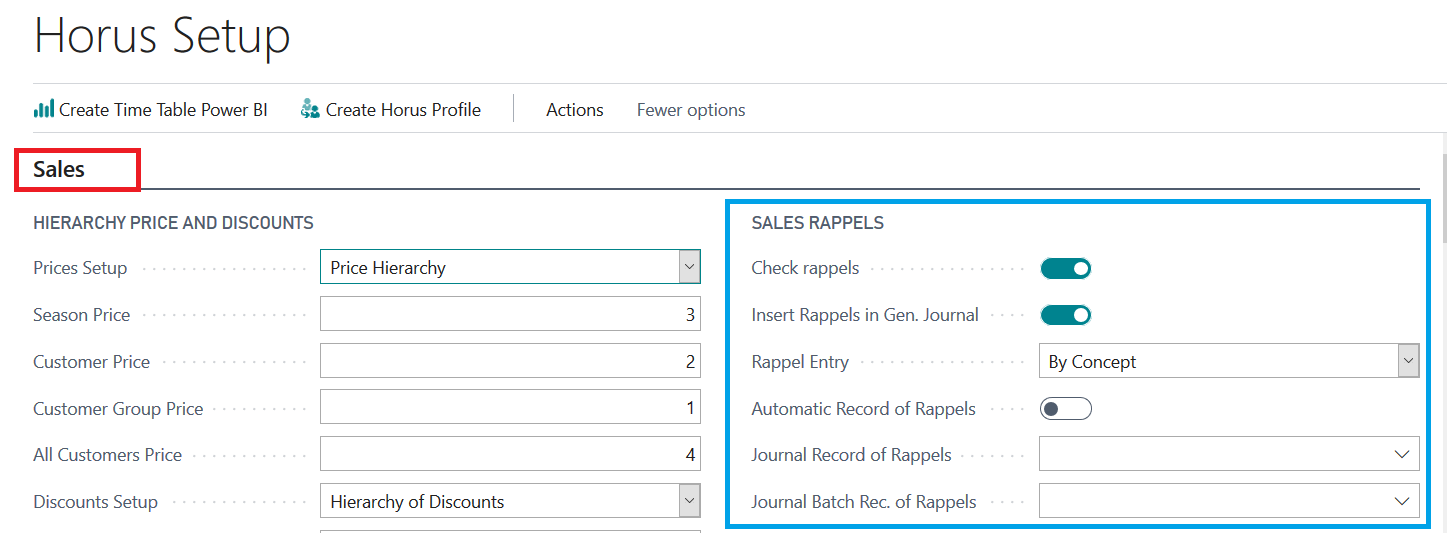The image size is (1447, 533).
Task: Click the Discounts Setup label
Action: pos(95,502)
